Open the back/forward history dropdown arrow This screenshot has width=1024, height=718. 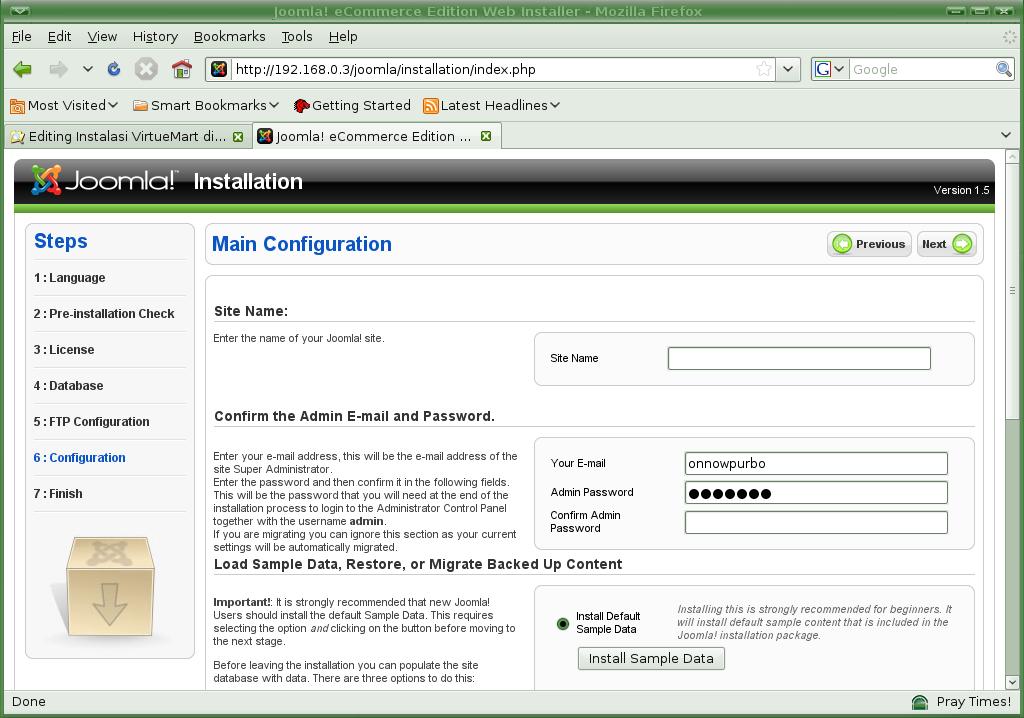coord(88,69)
